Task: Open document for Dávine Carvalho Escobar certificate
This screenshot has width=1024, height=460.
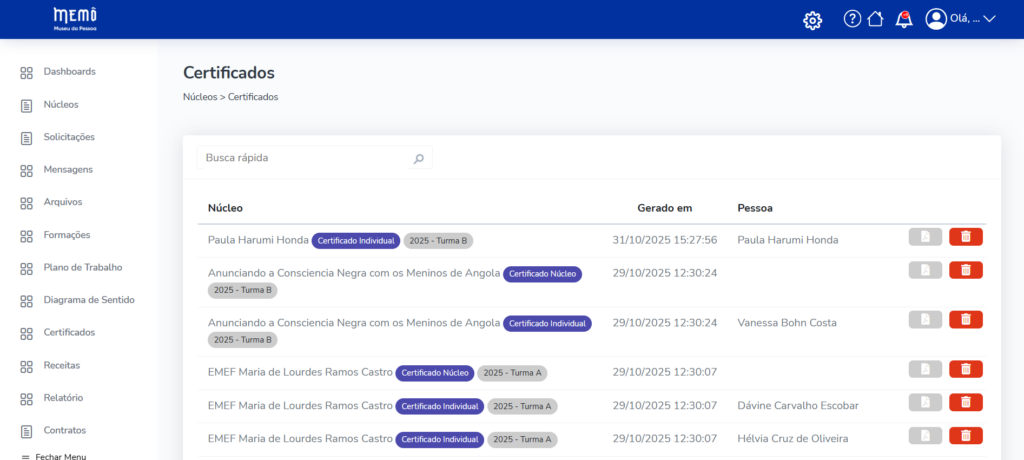Action: pos(925,402)
